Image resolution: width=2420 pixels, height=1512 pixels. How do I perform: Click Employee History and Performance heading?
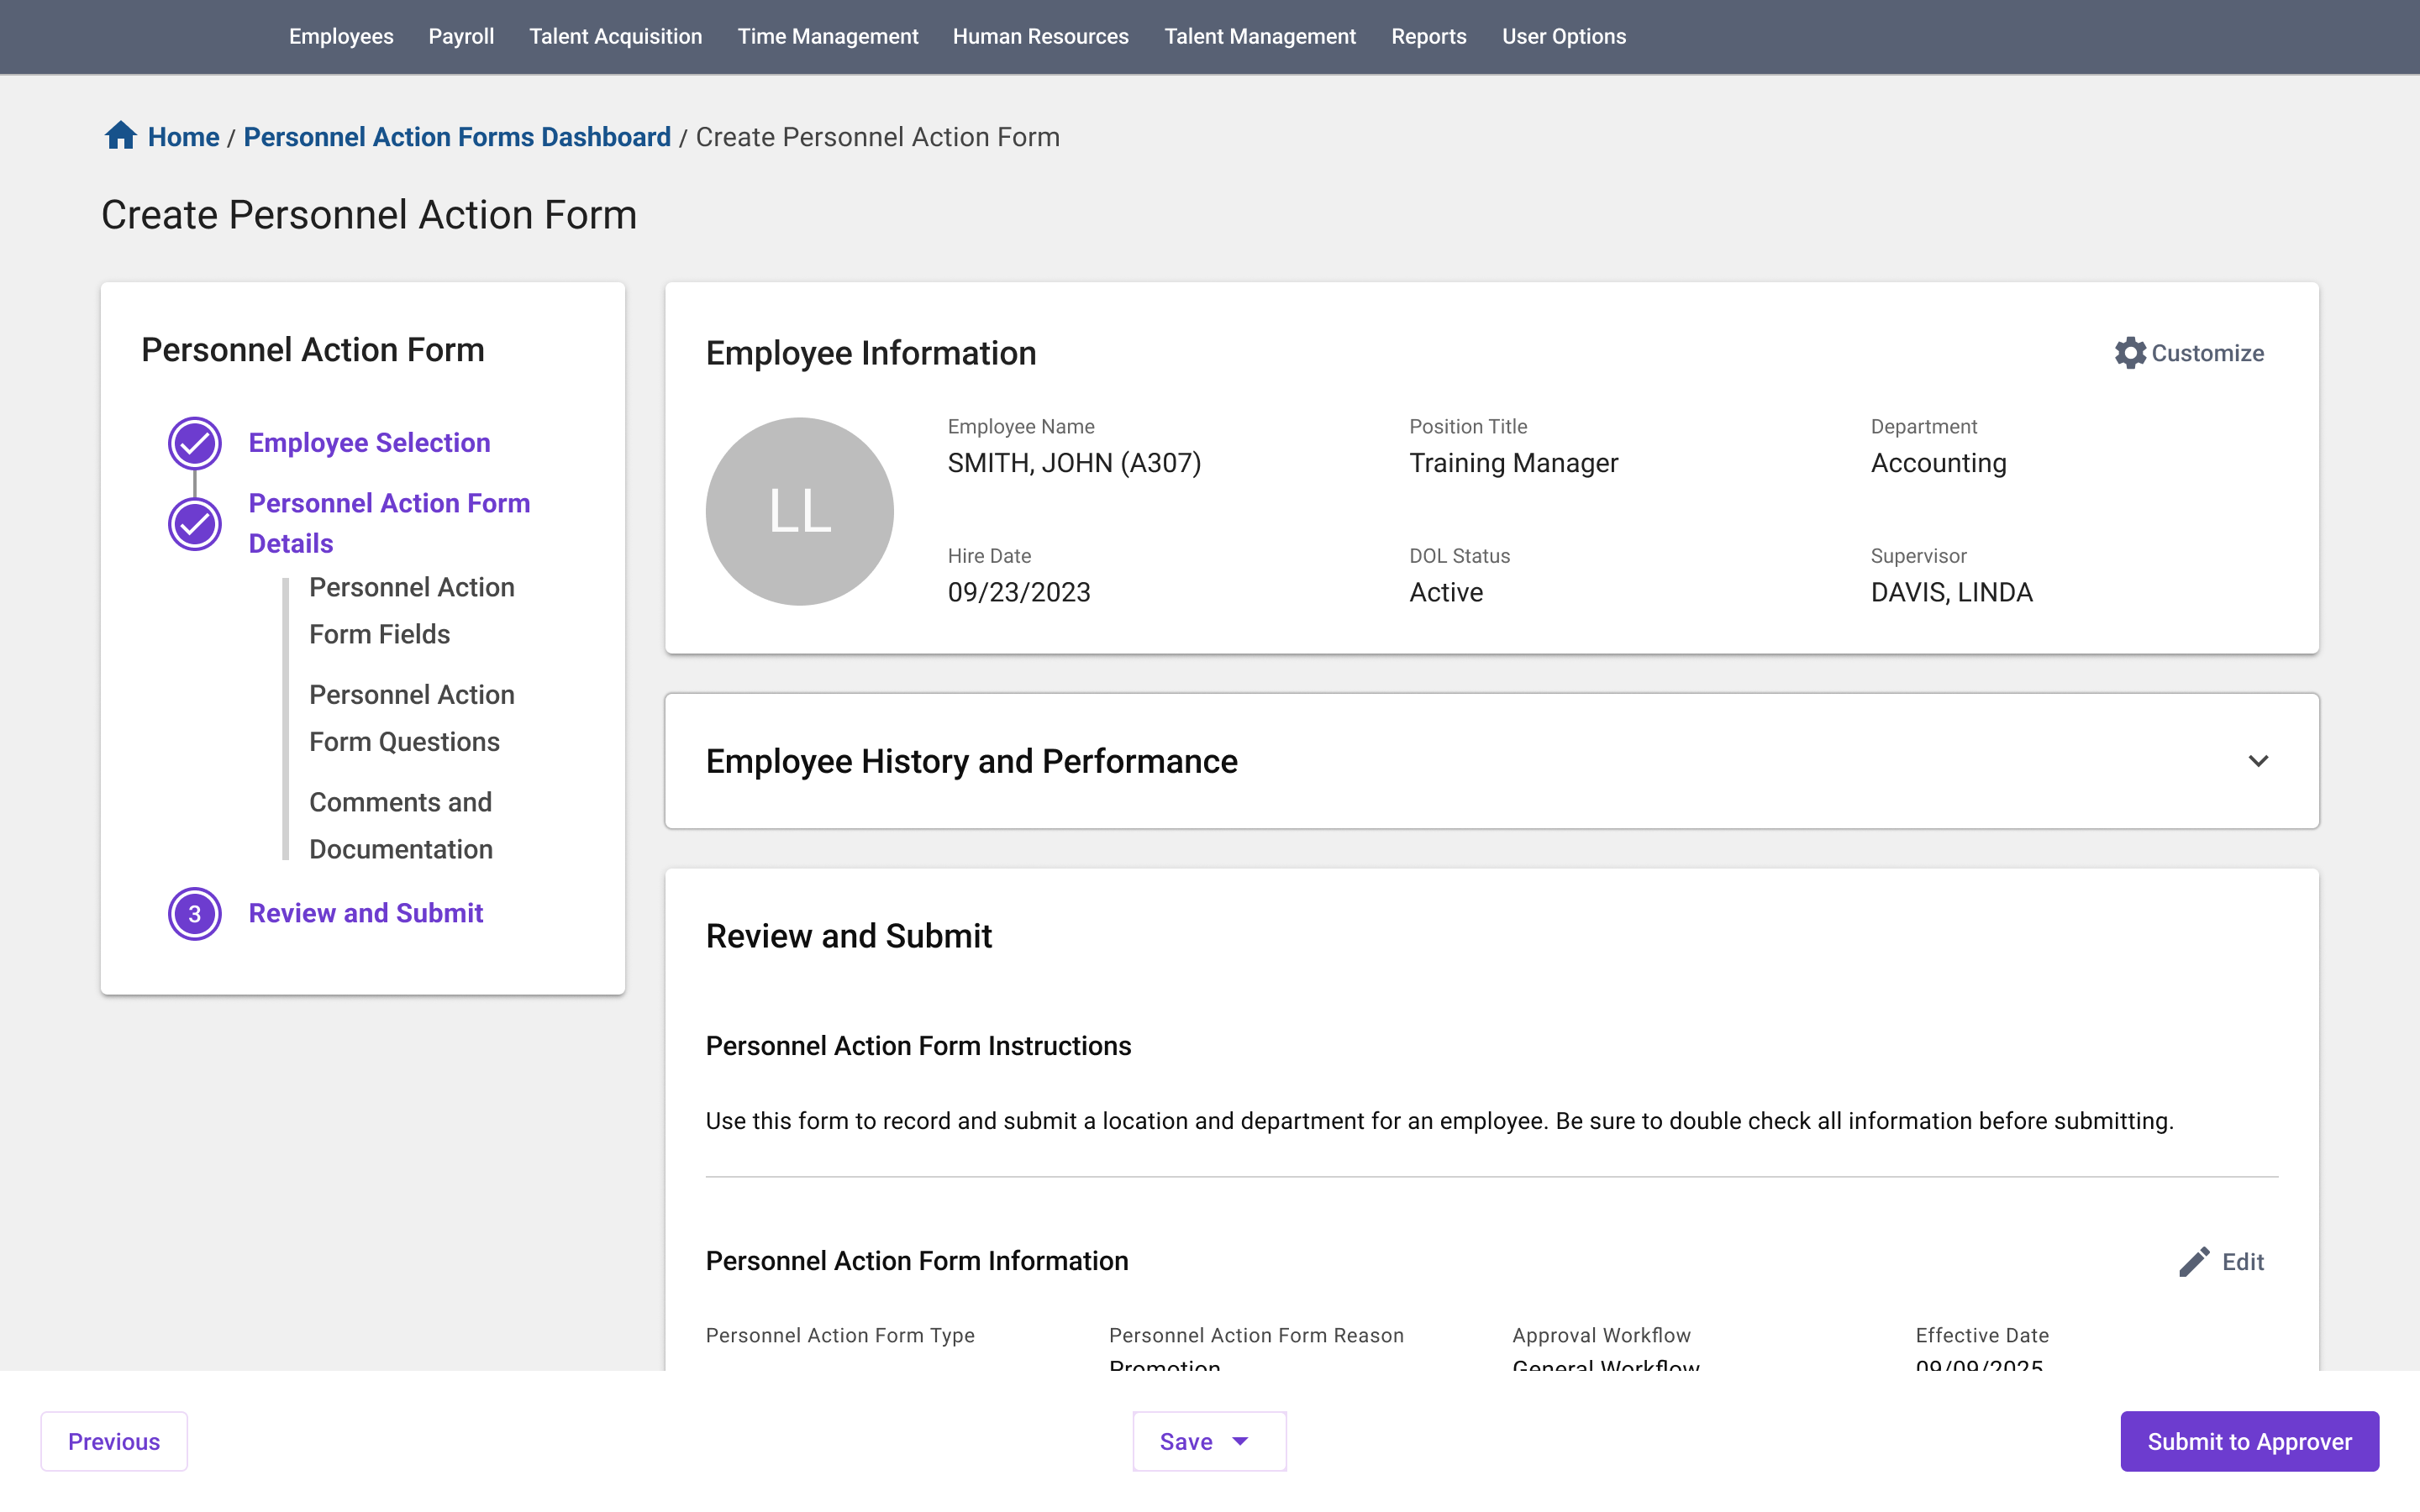(971, 761)
